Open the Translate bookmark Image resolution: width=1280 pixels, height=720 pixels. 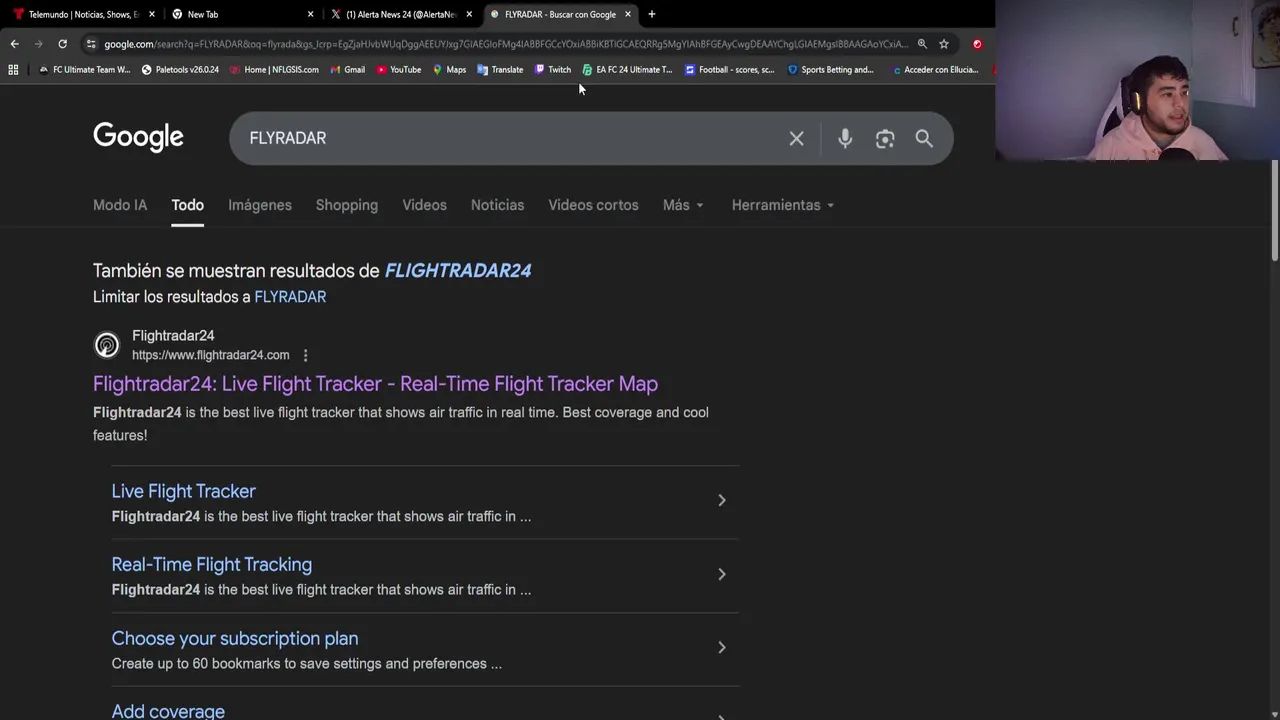click(500, 70)
